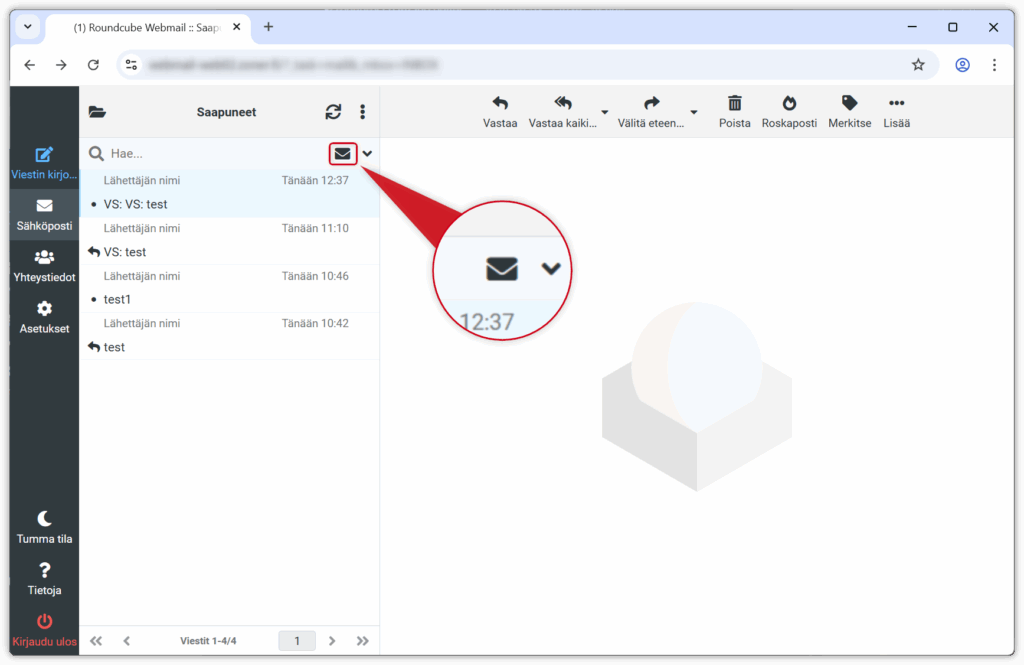
Task: Open Yhteystiedot contacts section
Action: click(44, 265)
